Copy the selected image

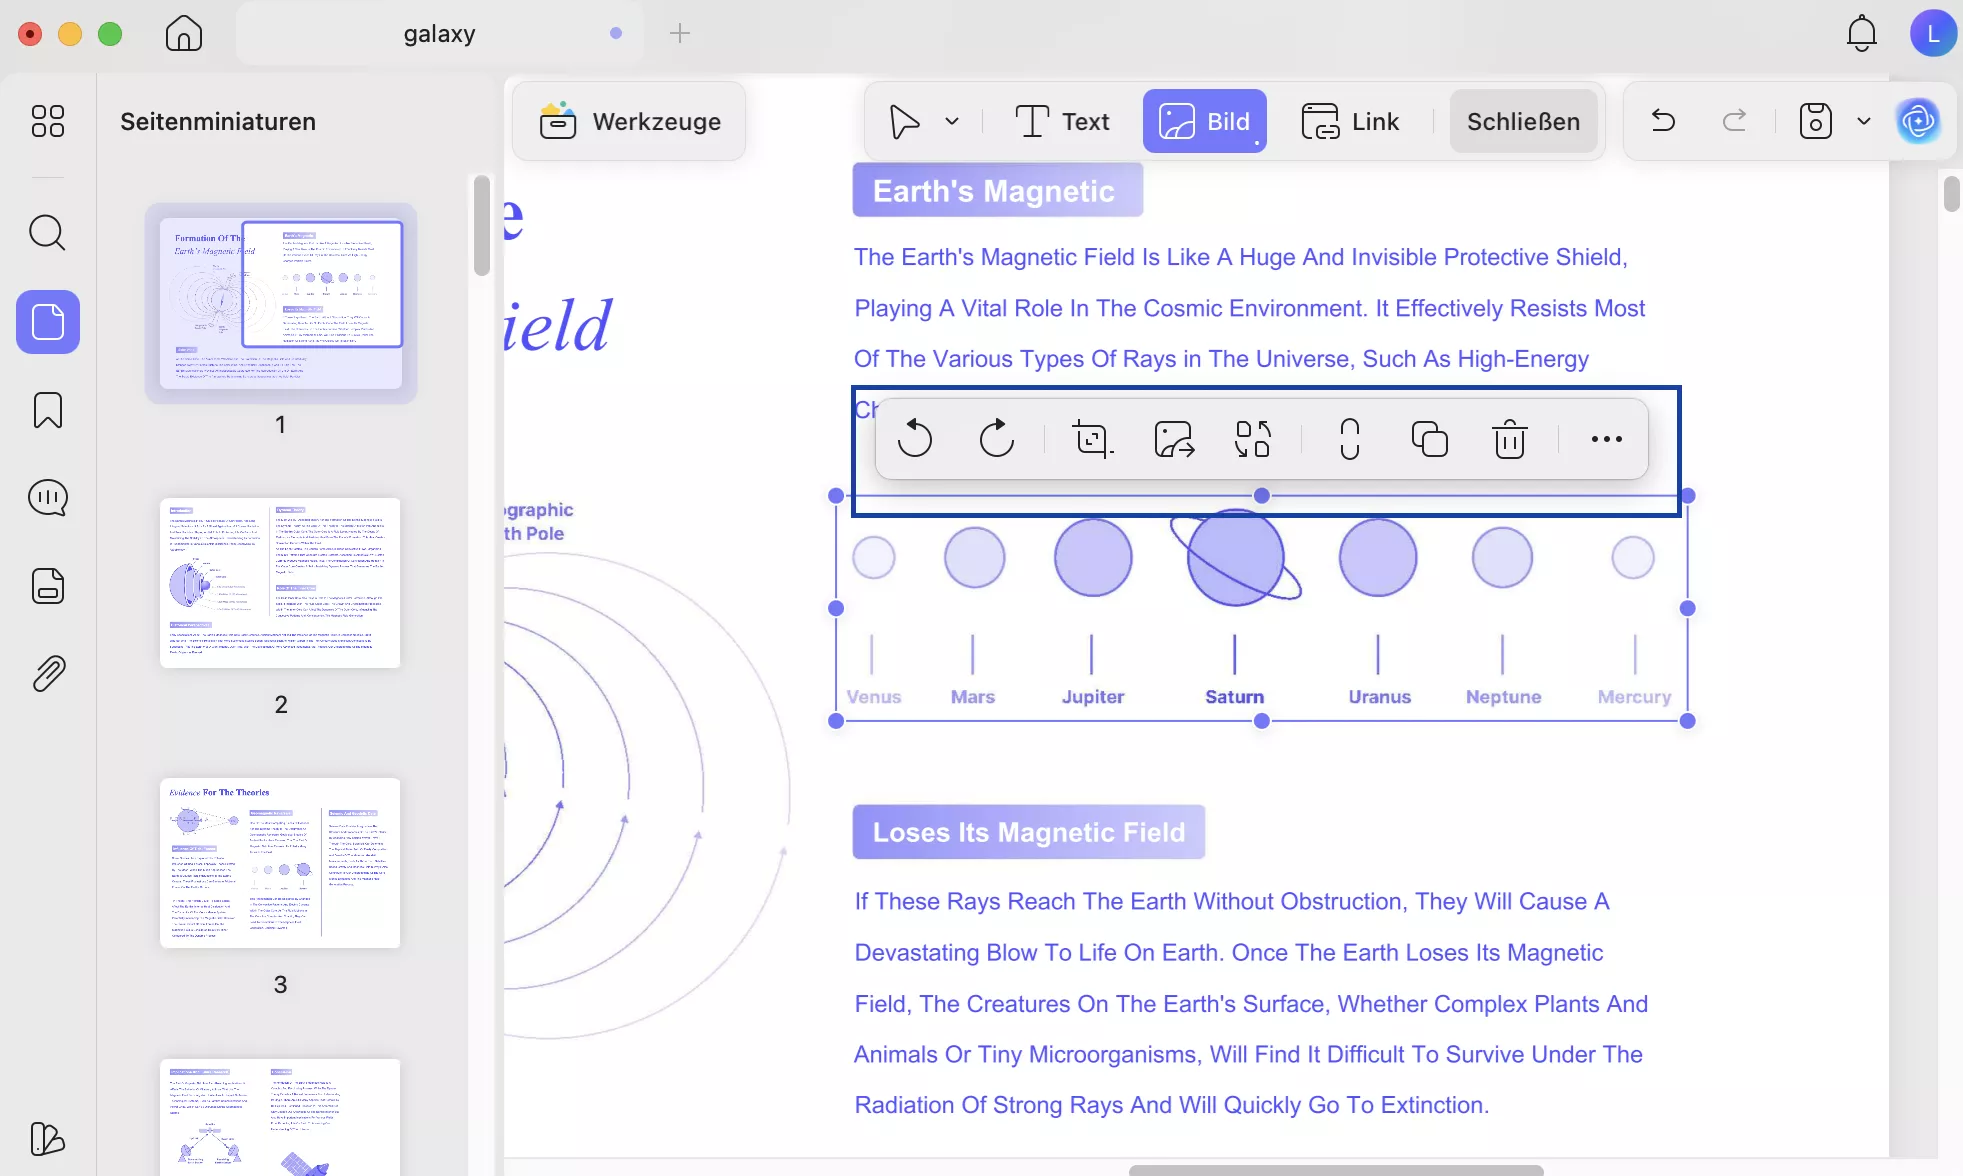click(x=1429, y=439)
